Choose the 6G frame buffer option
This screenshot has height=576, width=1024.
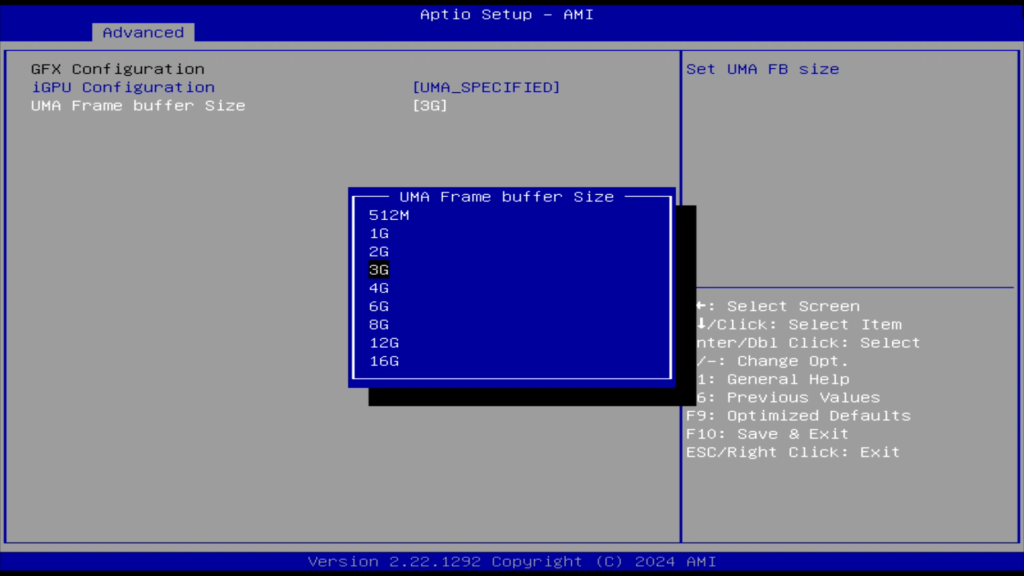pyautogui.click(x=379, y=306)
